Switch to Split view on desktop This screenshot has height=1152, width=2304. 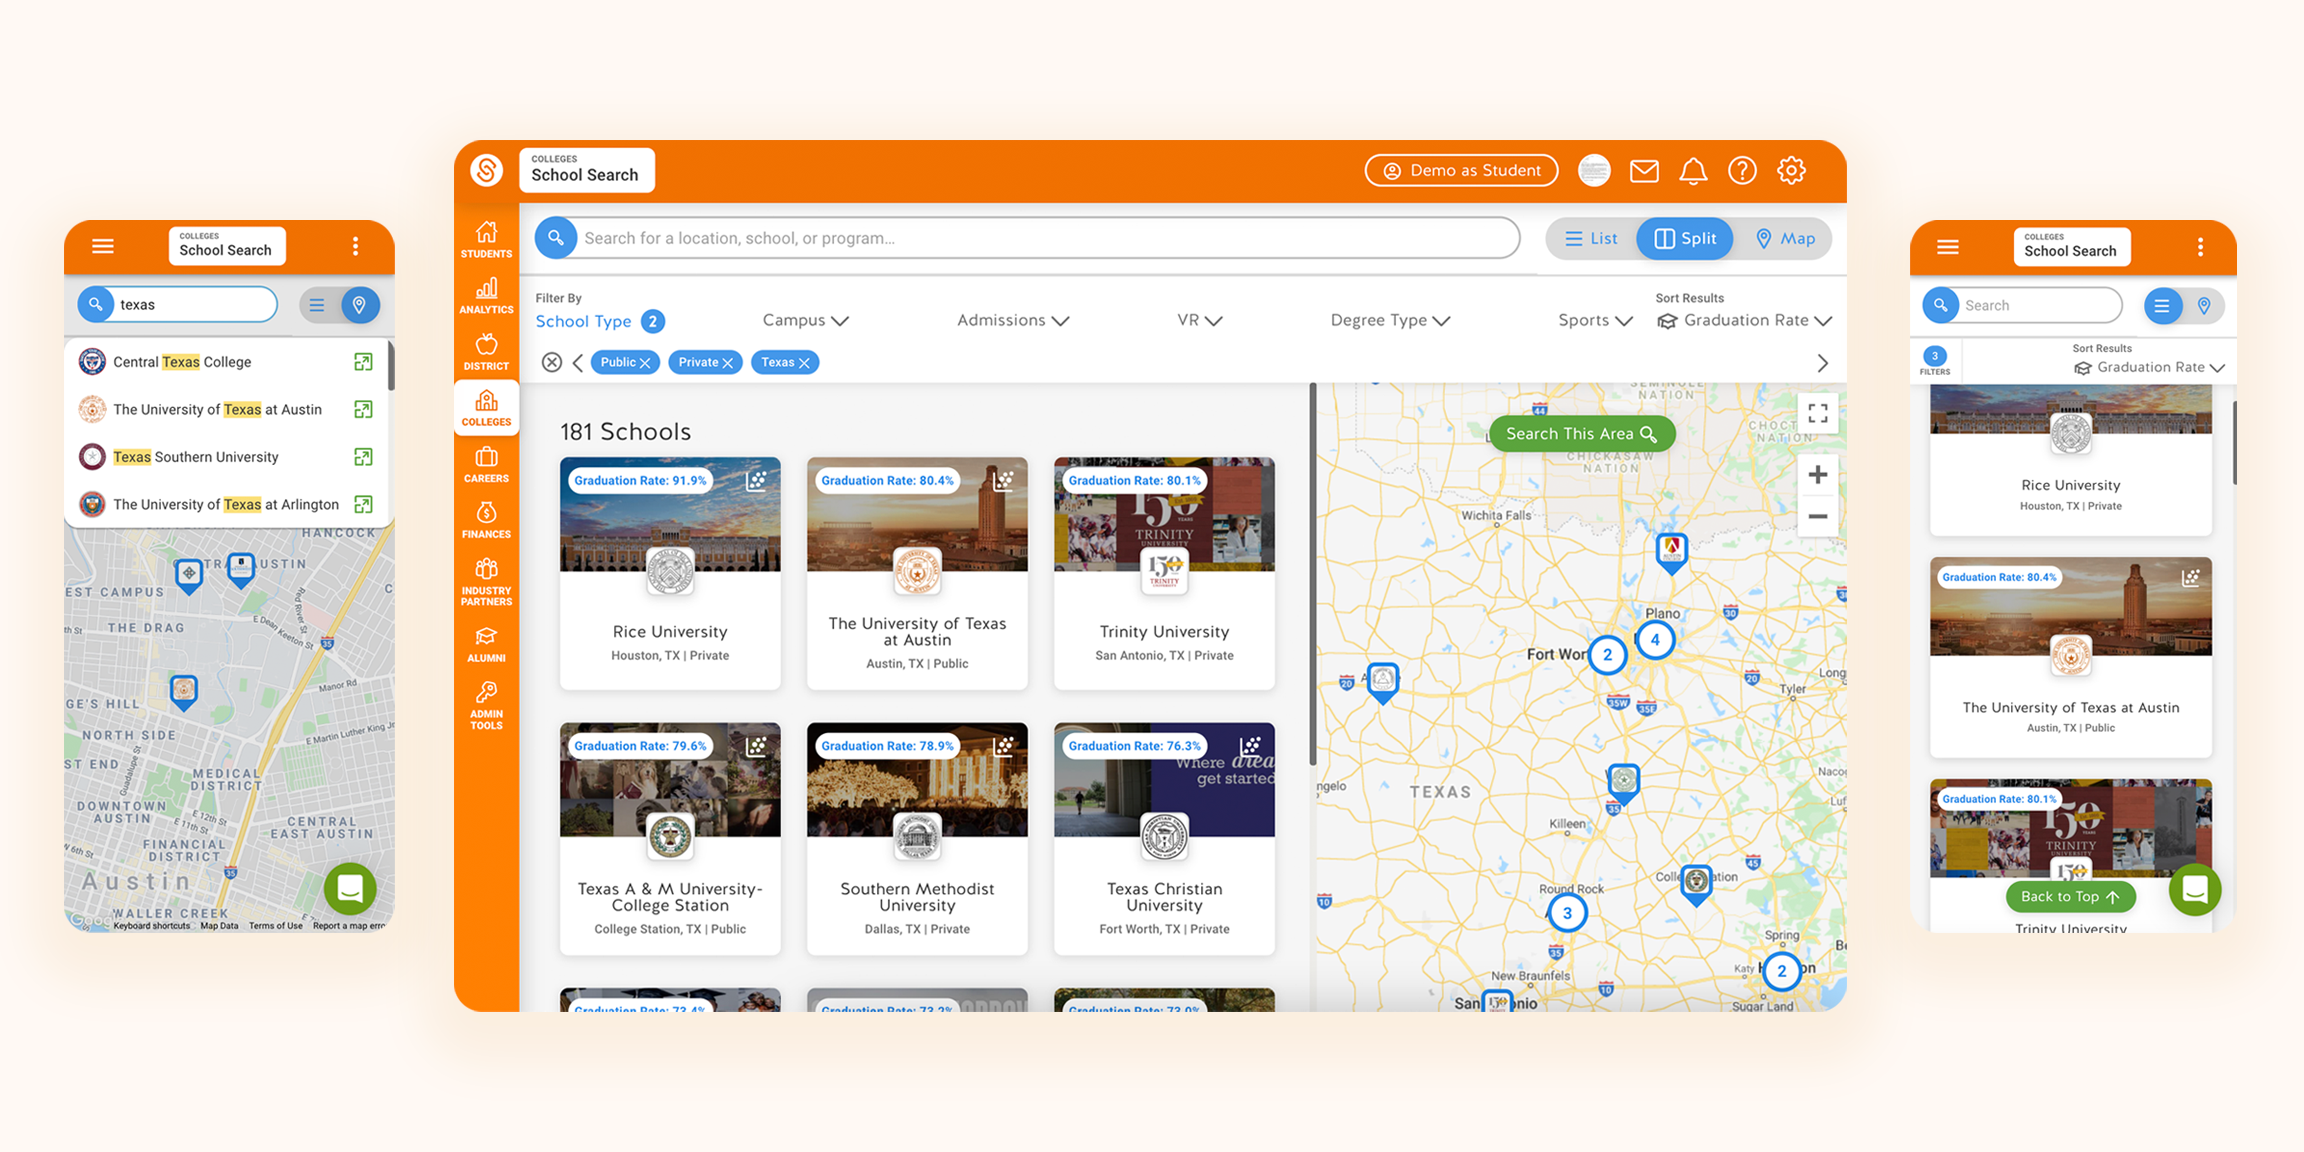[1685, 239]
